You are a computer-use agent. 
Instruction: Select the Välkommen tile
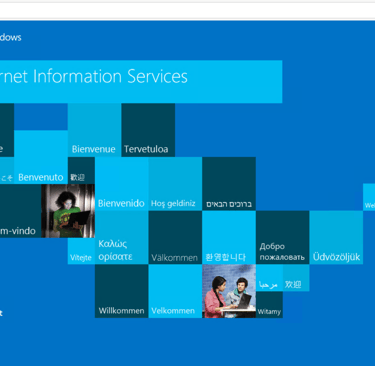click(175, 237)
